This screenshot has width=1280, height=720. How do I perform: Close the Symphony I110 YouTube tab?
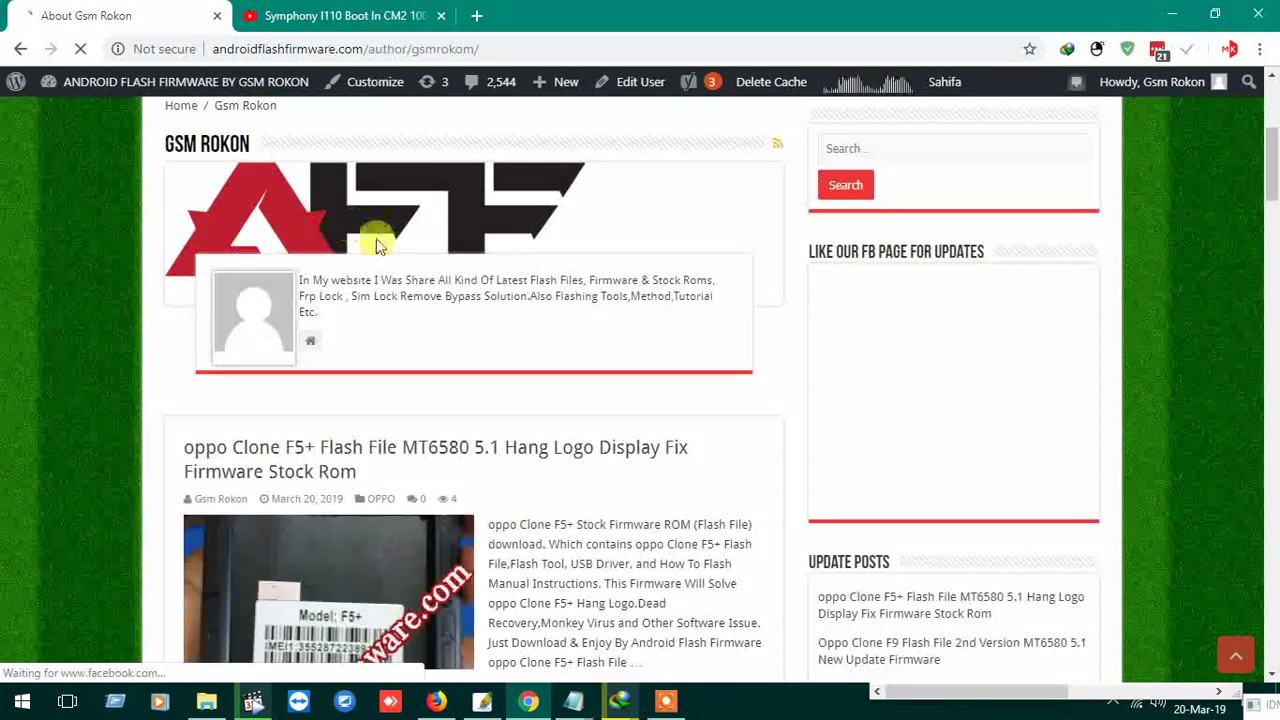coord(442,16)
